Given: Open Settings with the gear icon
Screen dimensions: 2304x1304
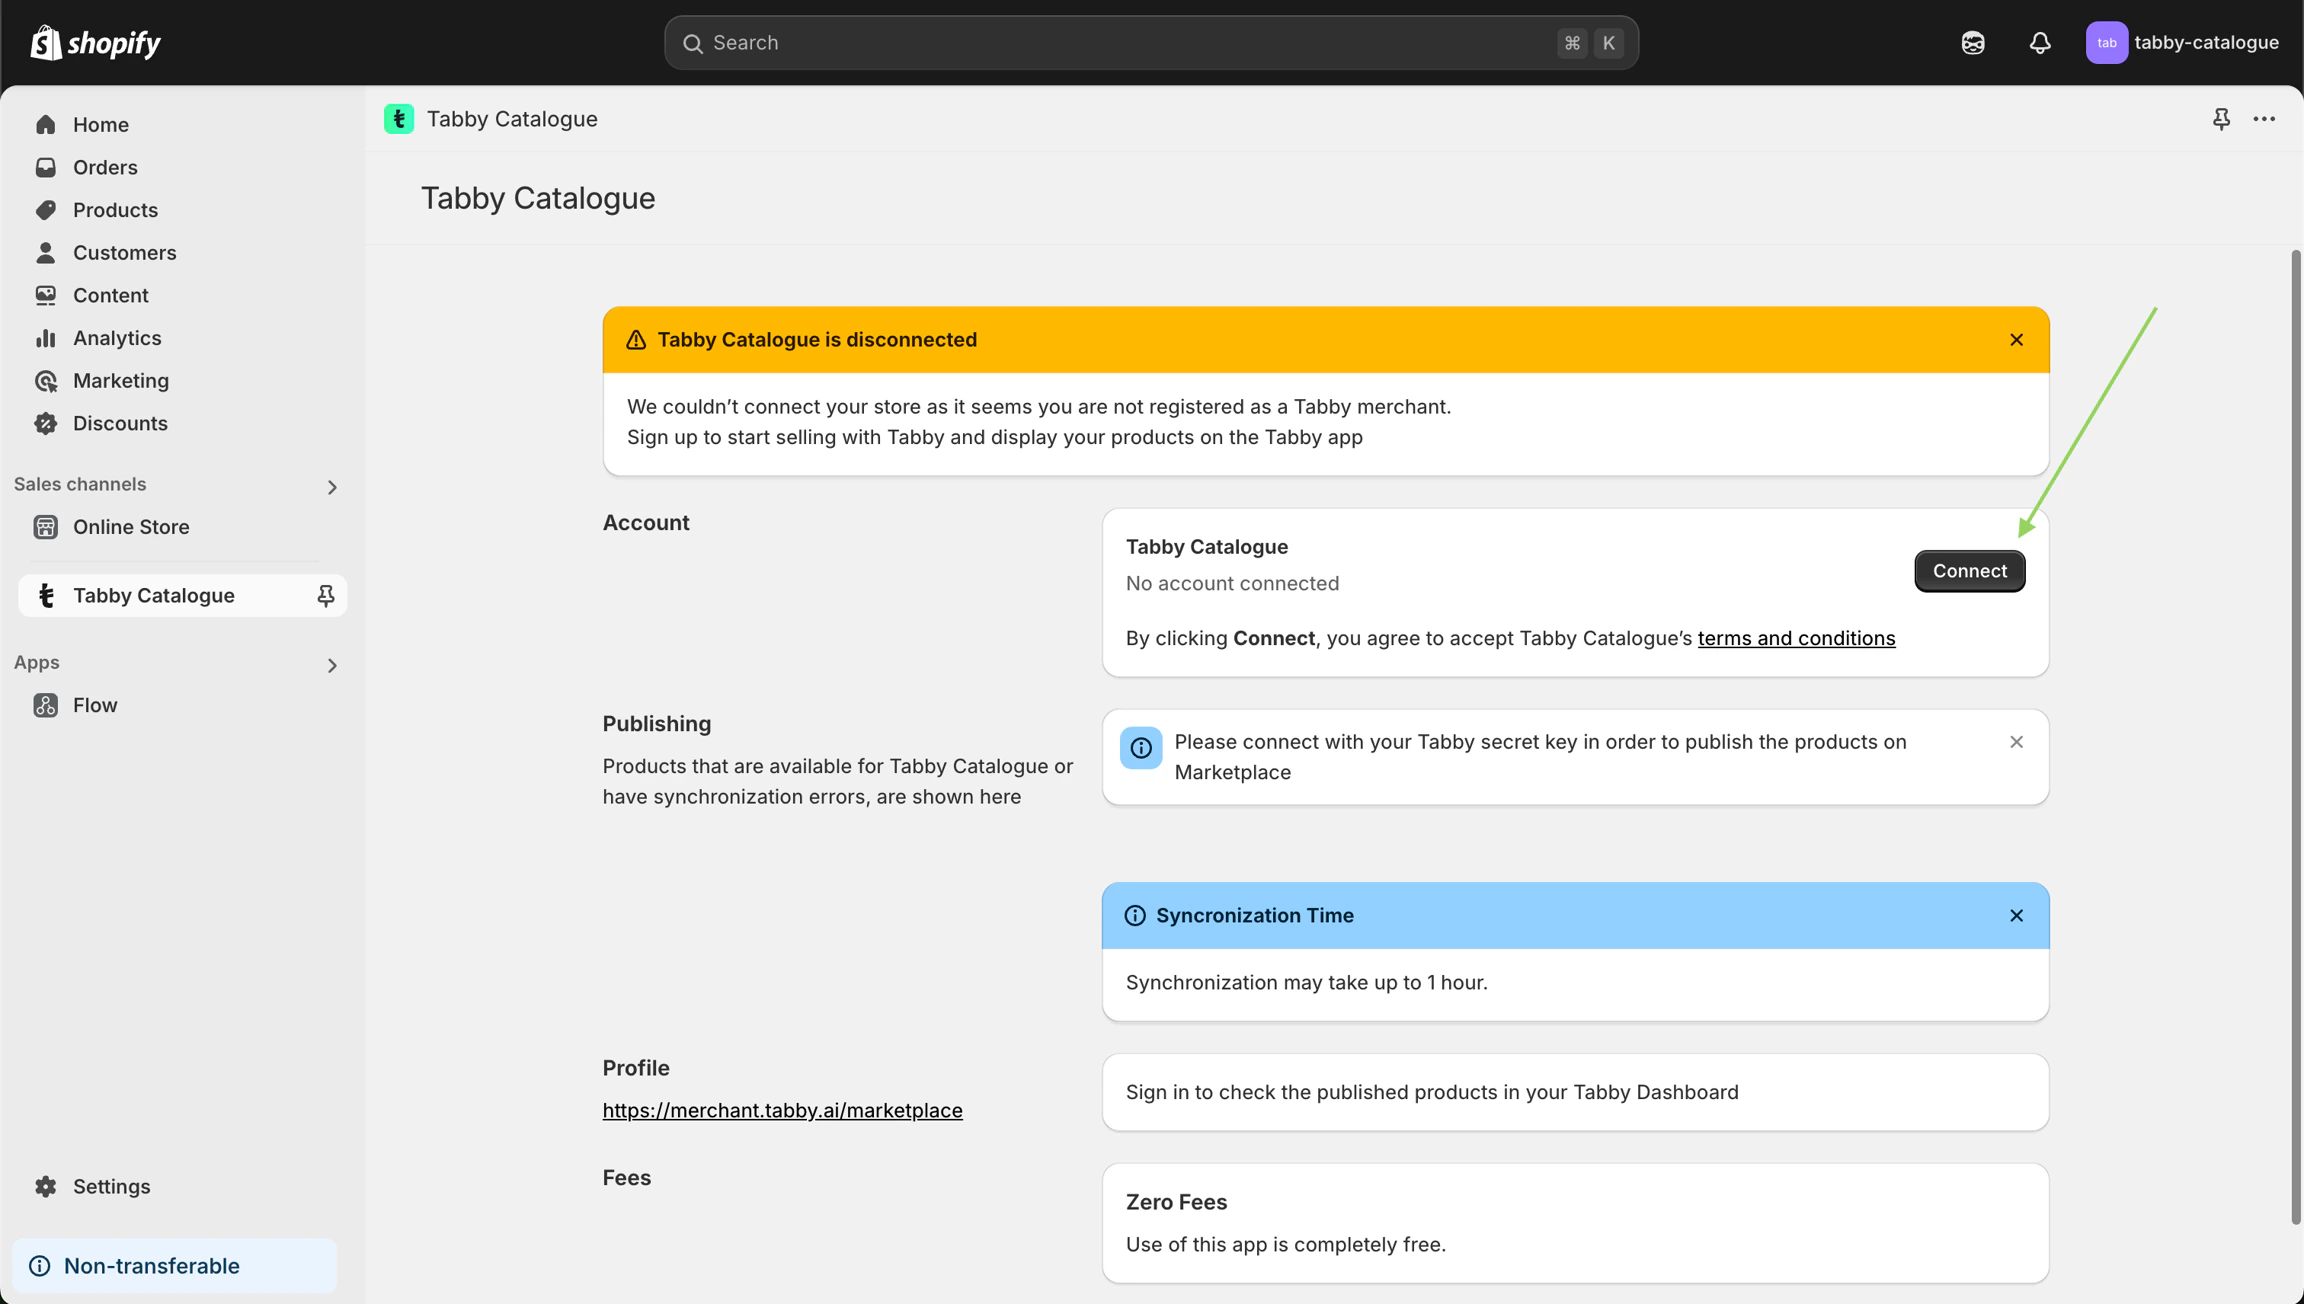Looking at the screenshot, I should [x=46, y=1186].
